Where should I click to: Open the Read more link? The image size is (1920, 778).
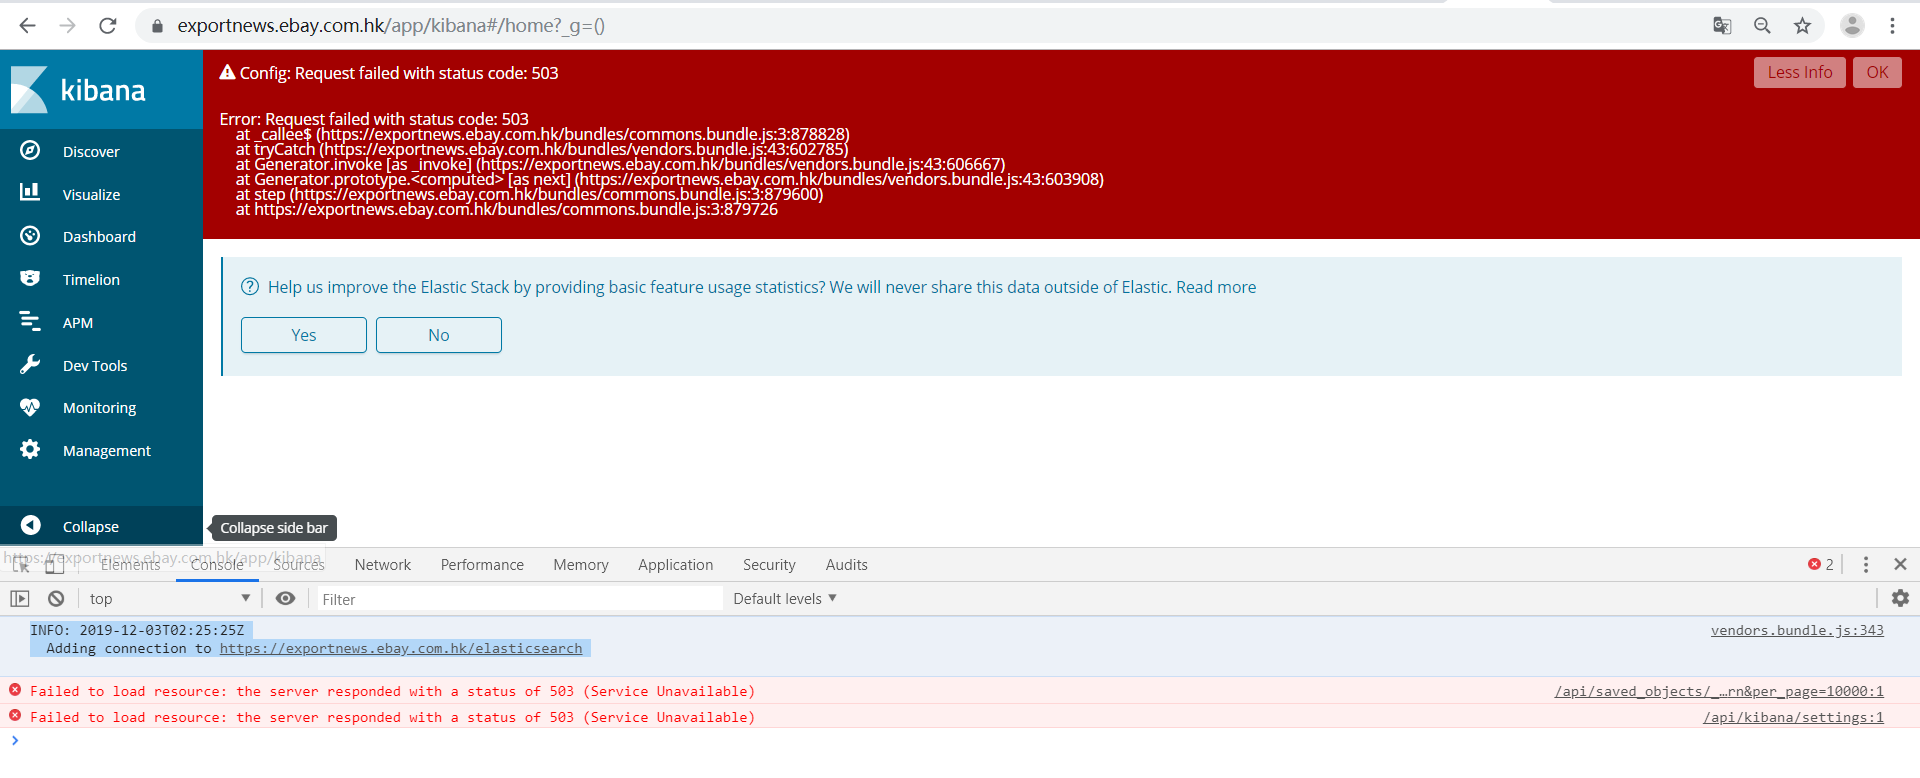point(1216,287)
